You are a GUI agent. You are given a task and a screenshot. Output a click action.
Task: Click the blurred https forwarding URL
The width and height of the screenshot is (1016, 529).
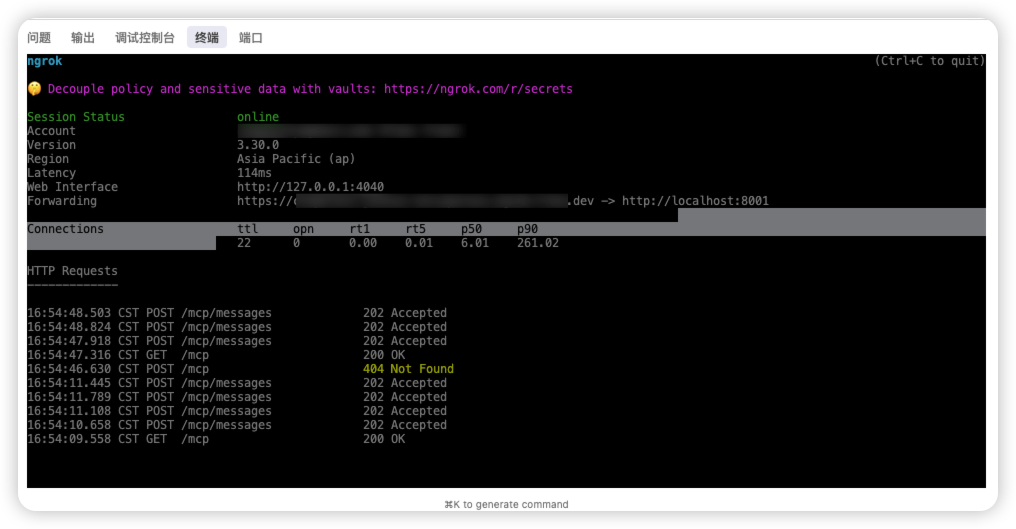point(420,201)
